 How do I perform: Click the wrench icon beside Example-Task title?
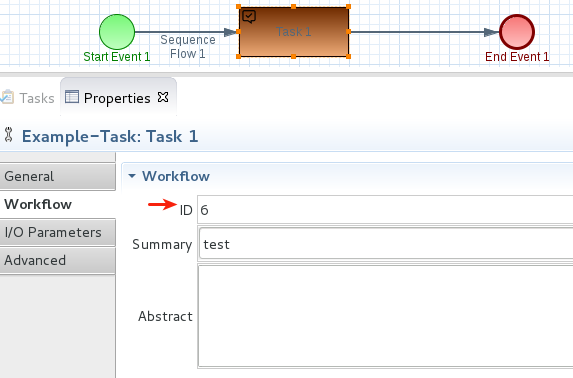coord(8,135)
